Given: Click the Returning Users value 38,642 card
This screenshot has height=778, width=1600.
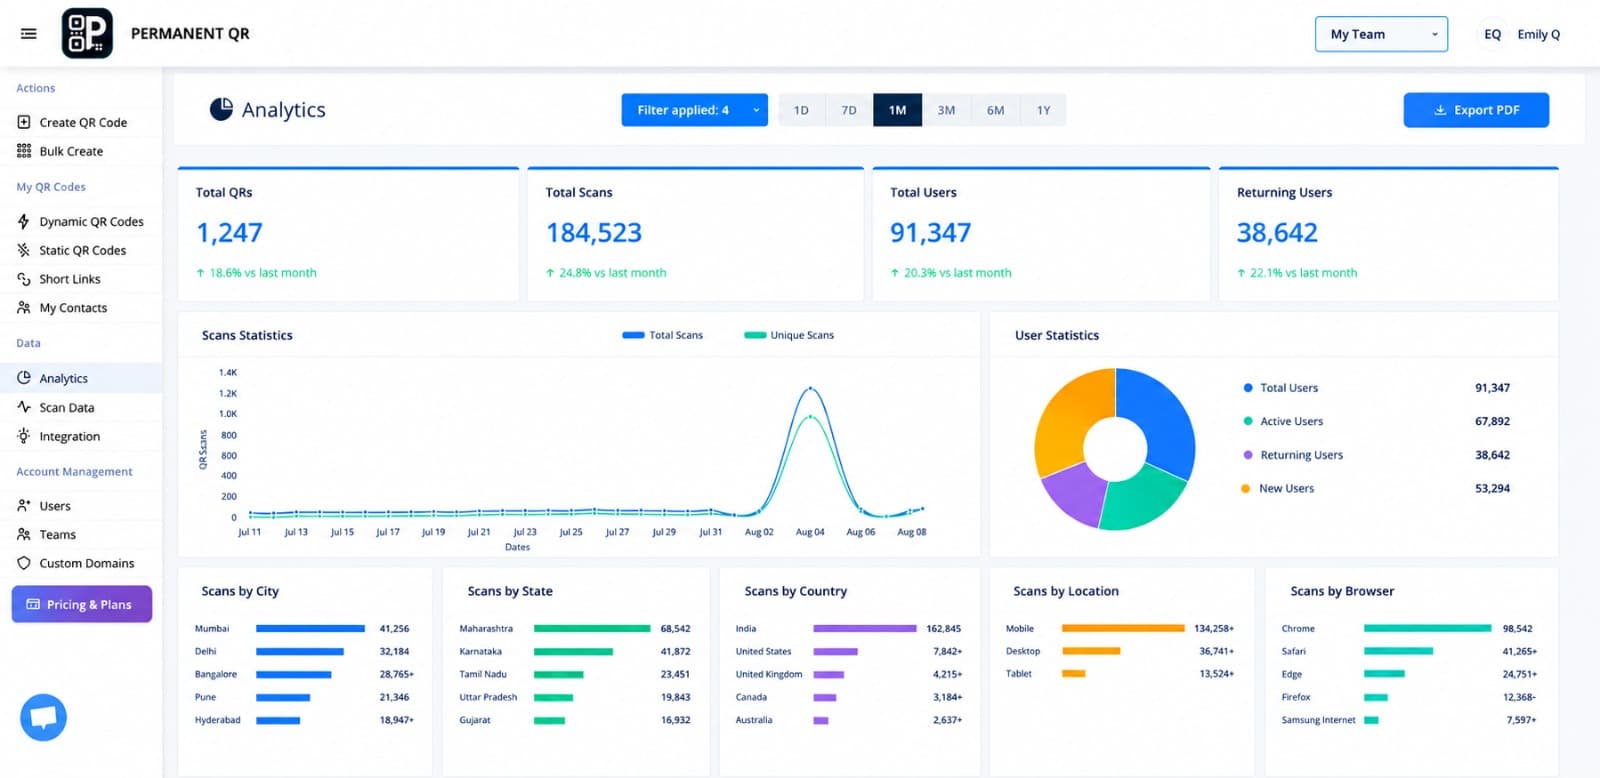Looking at the screenshot, I should click(x=1388, y=234).
